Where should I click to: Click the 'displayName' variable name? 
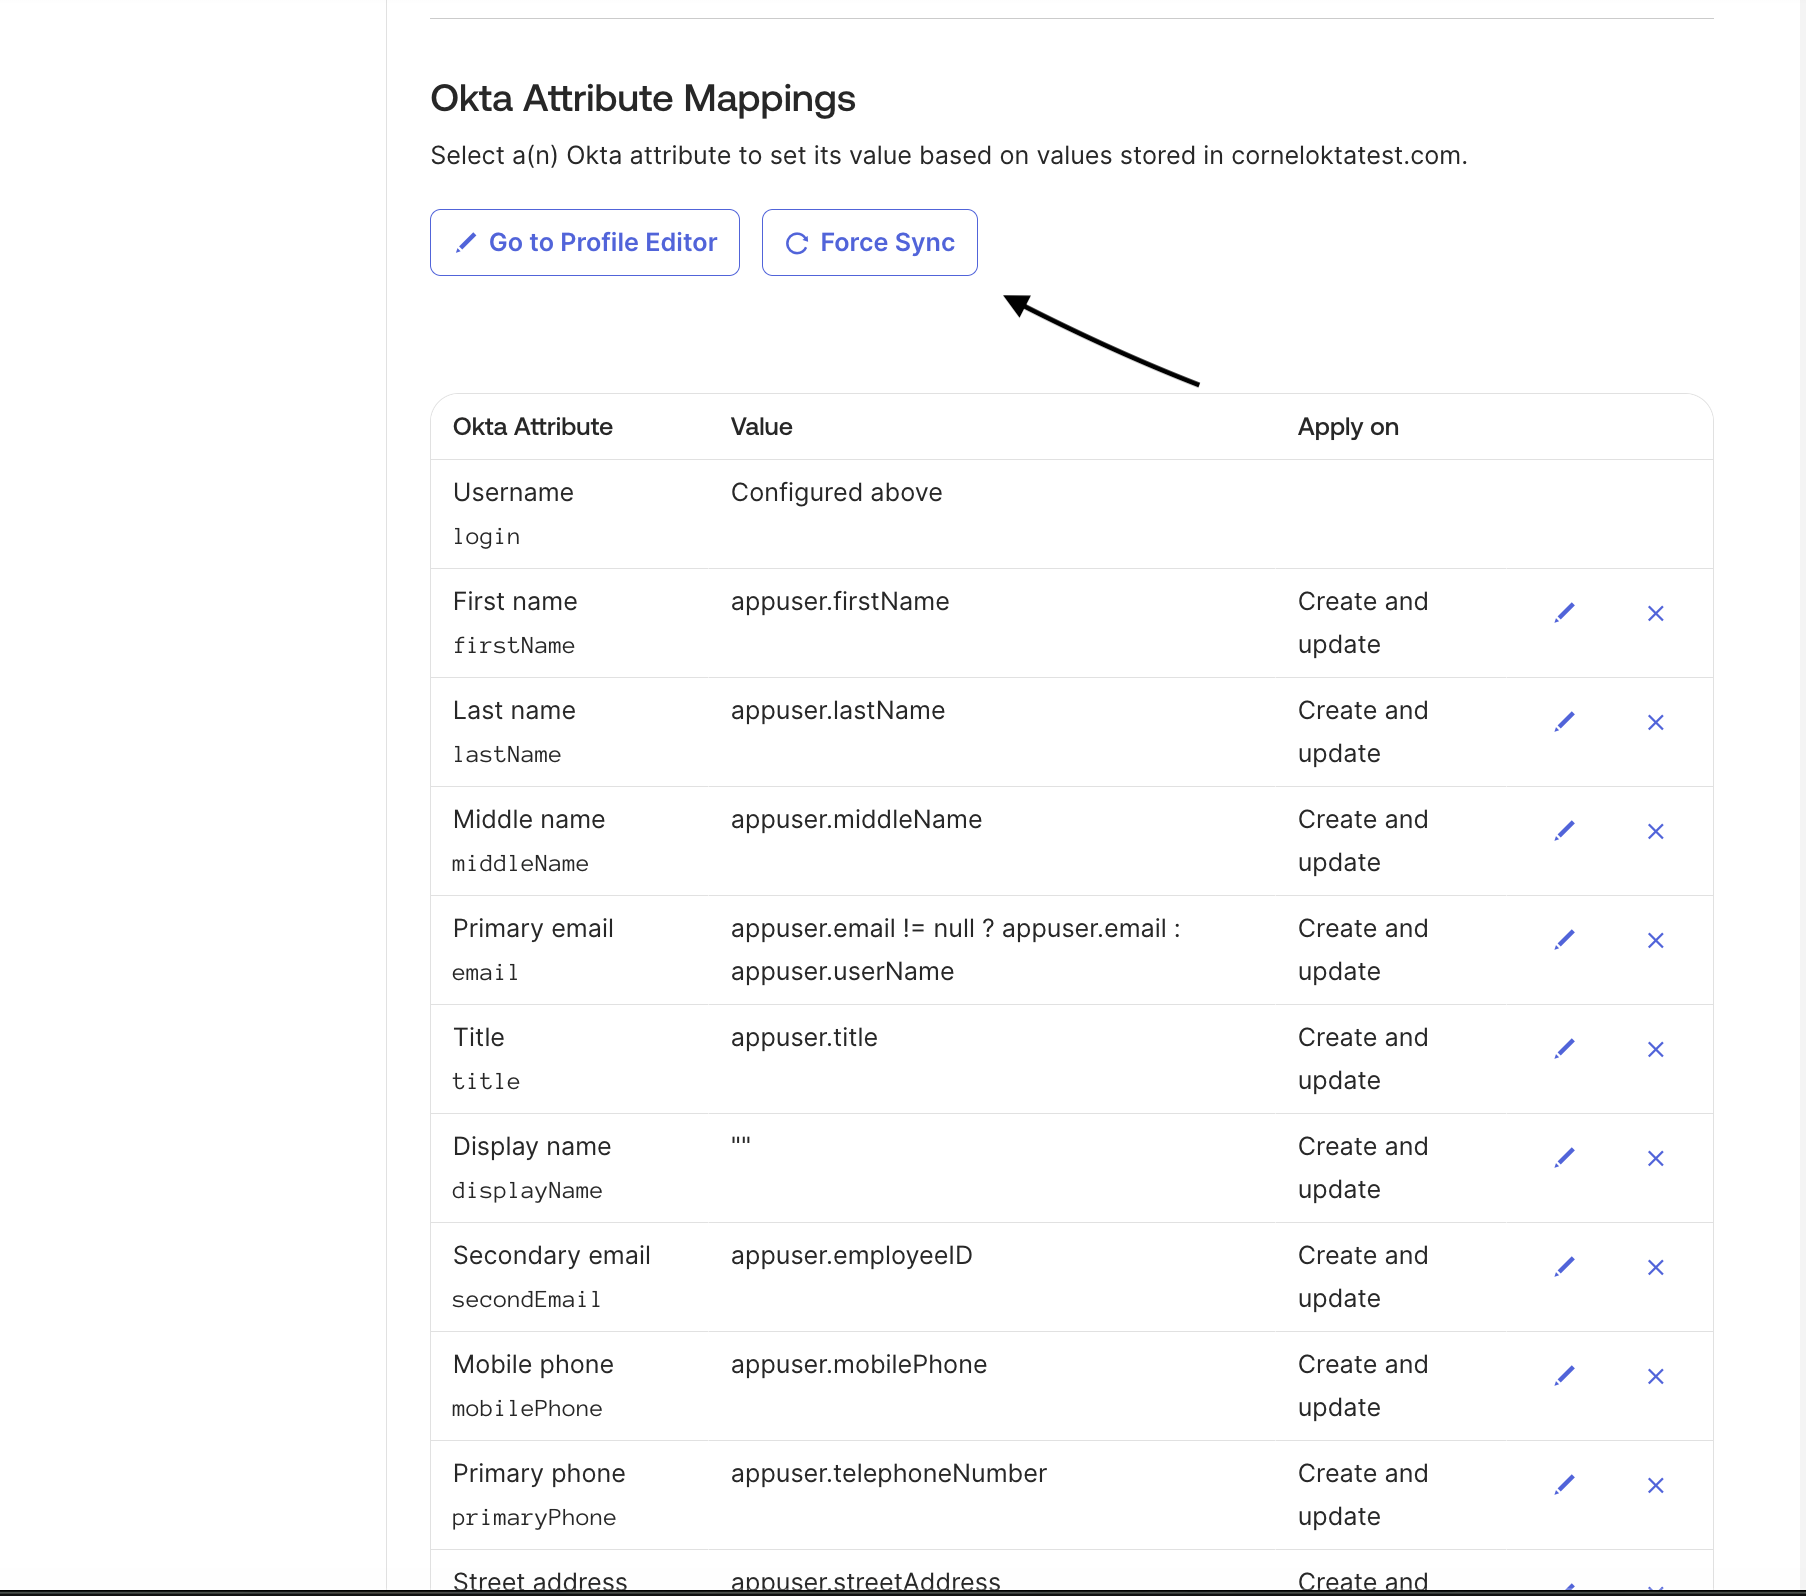[527, 1191]
